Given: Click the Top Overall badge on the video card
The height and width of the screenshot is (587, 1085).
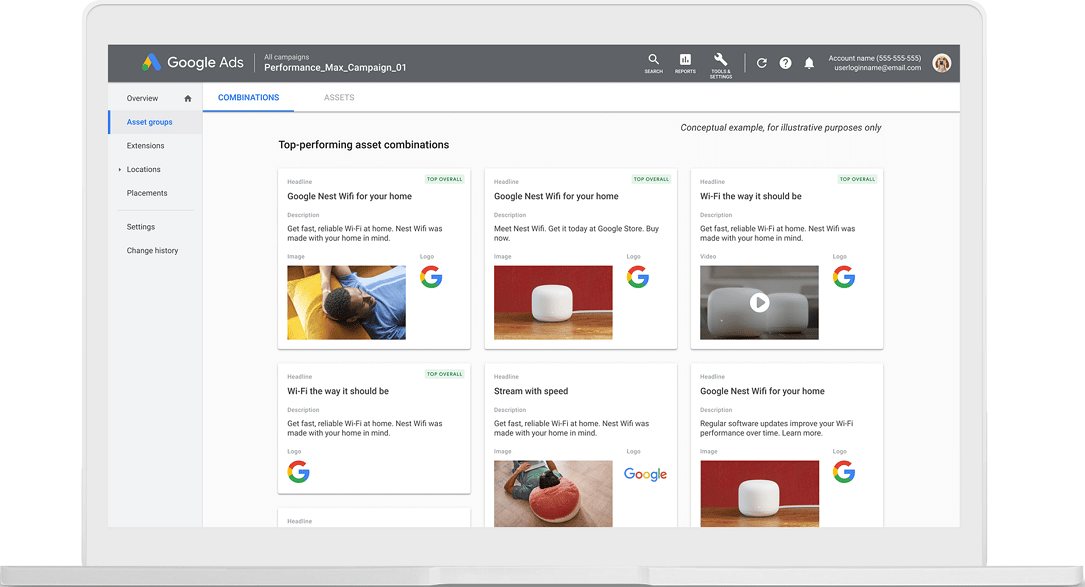Looking at the screenshot, I should [x=857, y=179].
